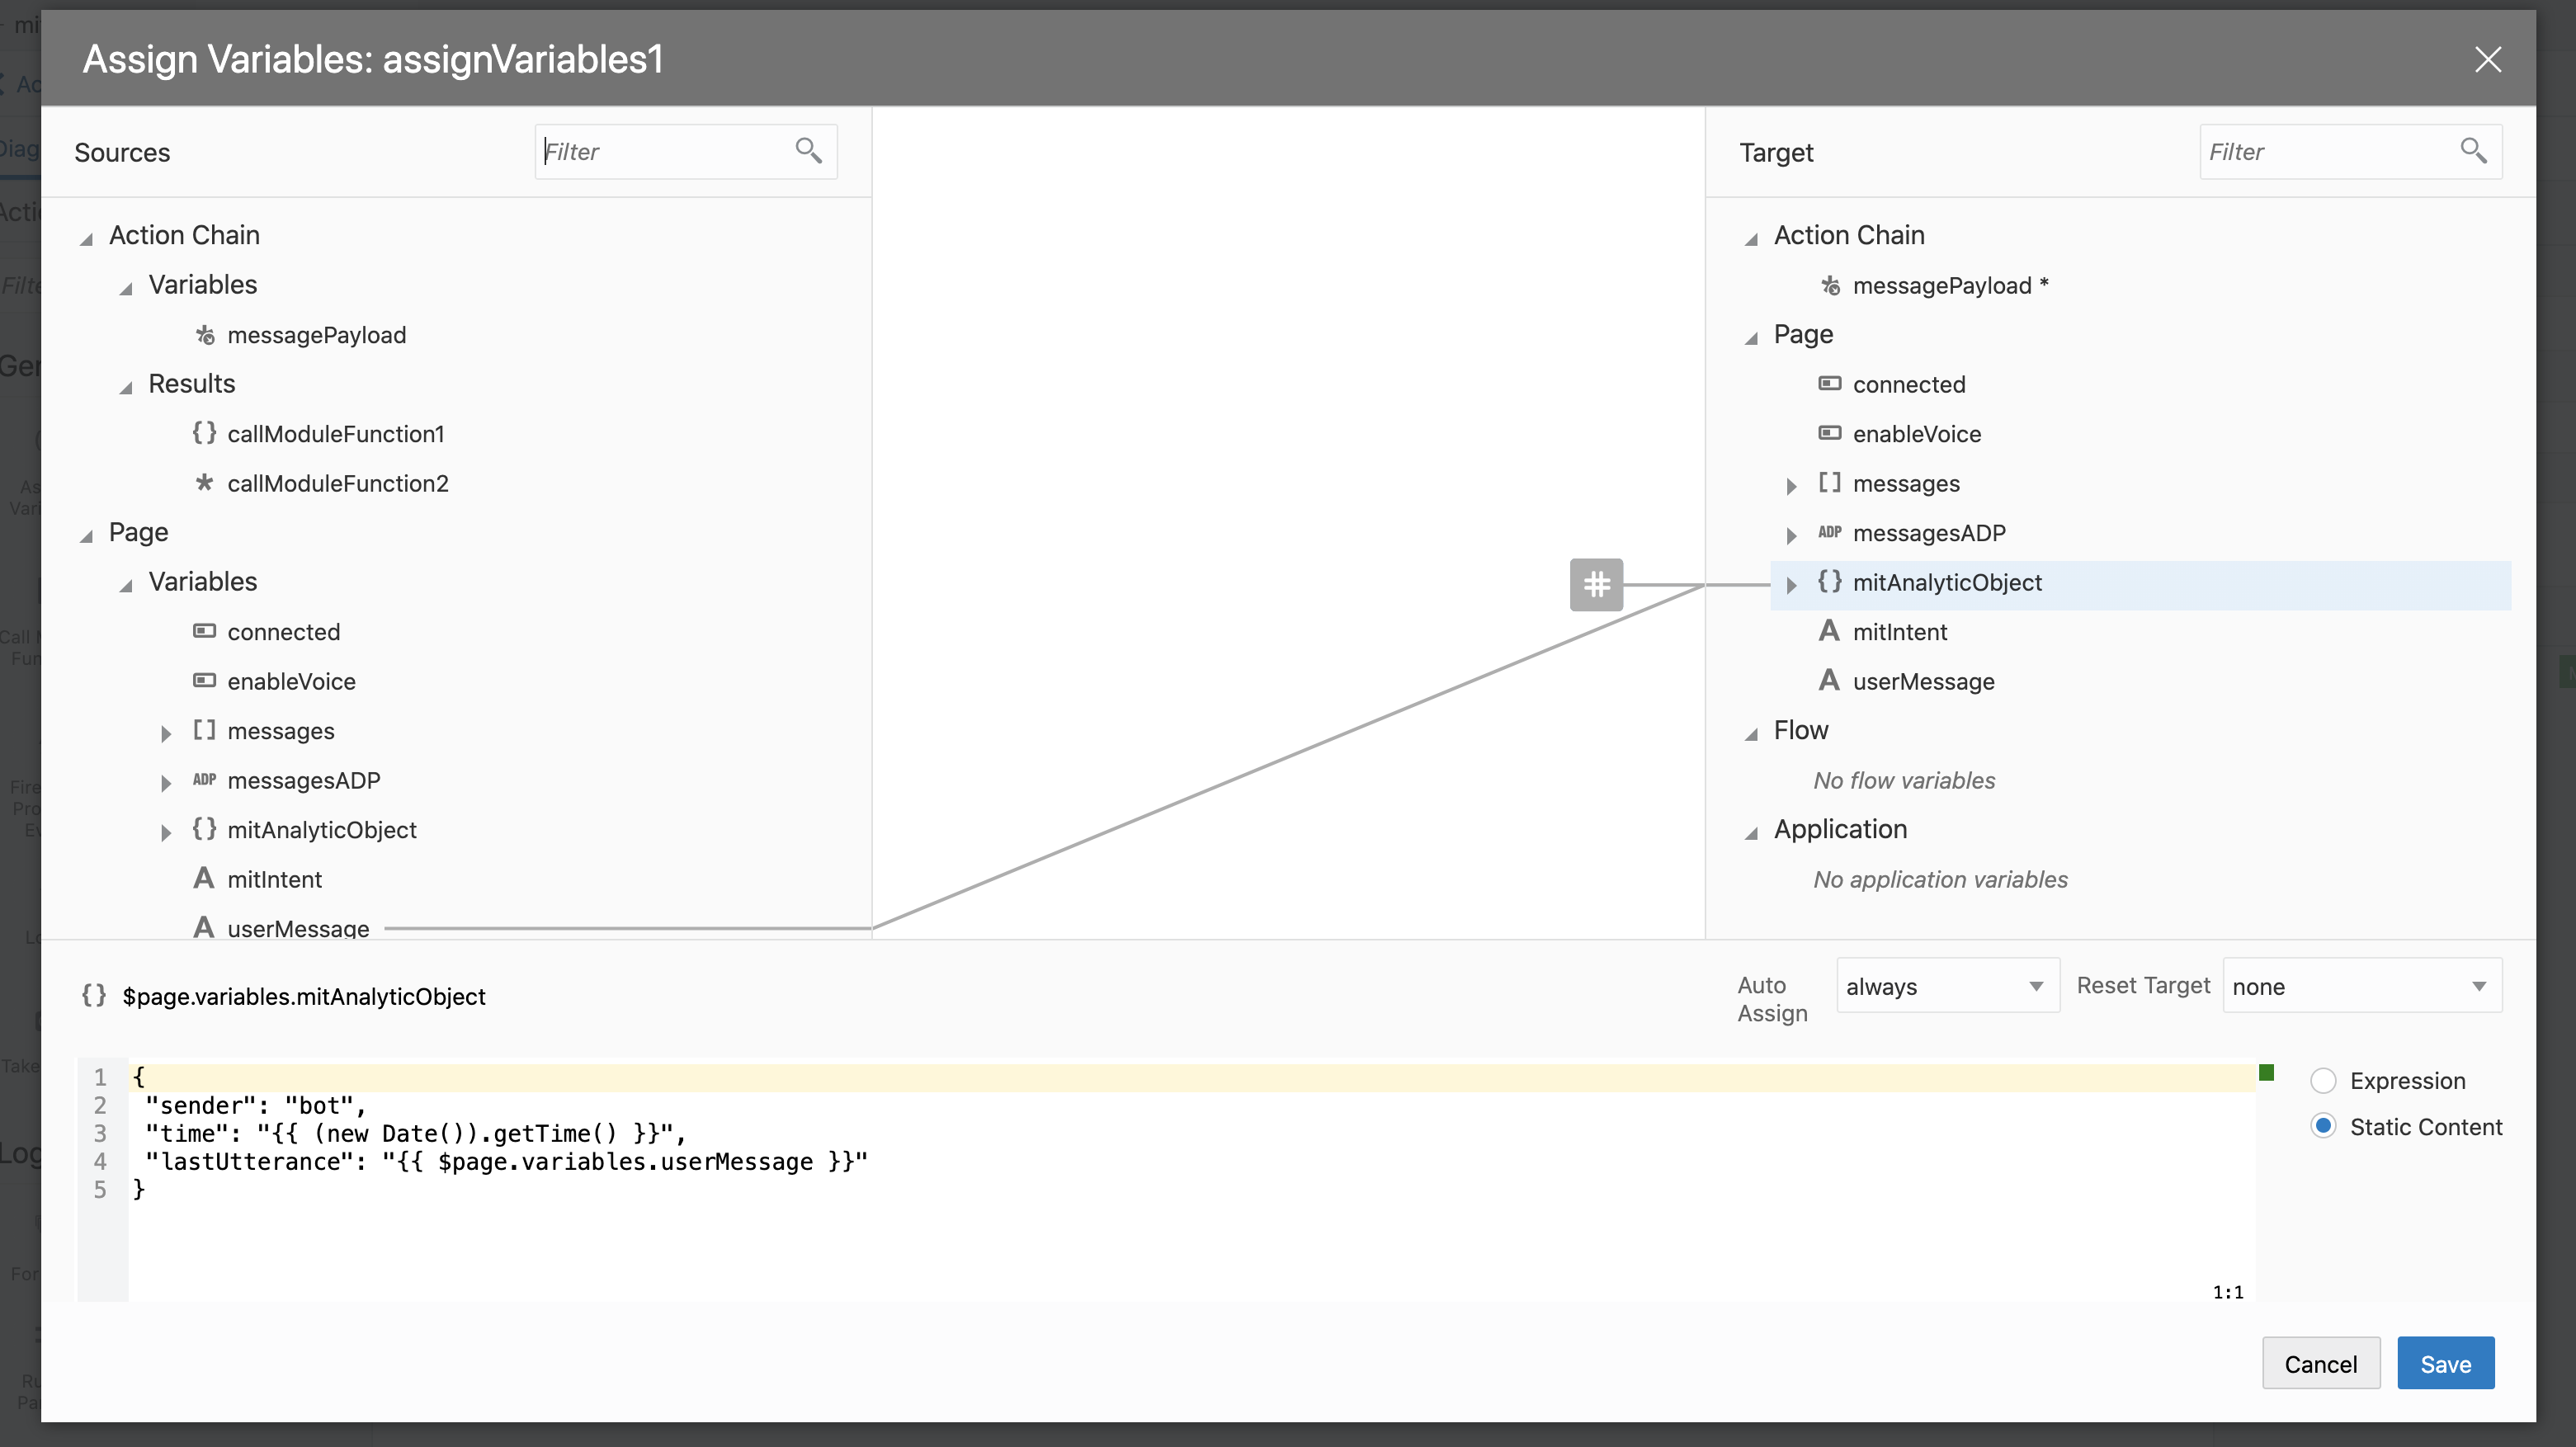This screenshot has height=1447, width=2576.
Task: Click the Save button
Action: 2445,1364
